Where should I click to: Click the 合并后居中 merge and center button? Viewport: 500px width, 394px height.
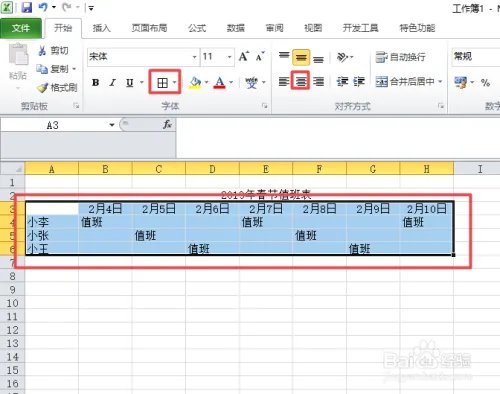point(405,81)
